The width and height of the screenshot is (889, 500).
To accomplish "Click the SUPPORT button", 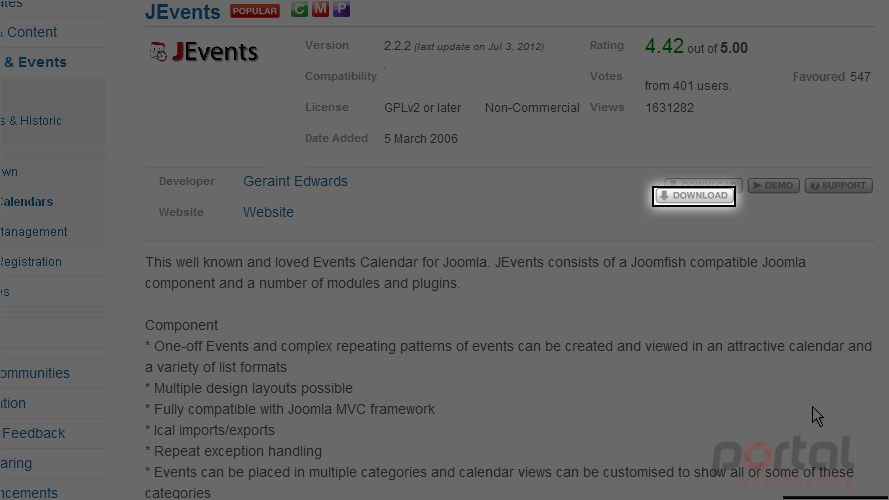I will point(838,186).
